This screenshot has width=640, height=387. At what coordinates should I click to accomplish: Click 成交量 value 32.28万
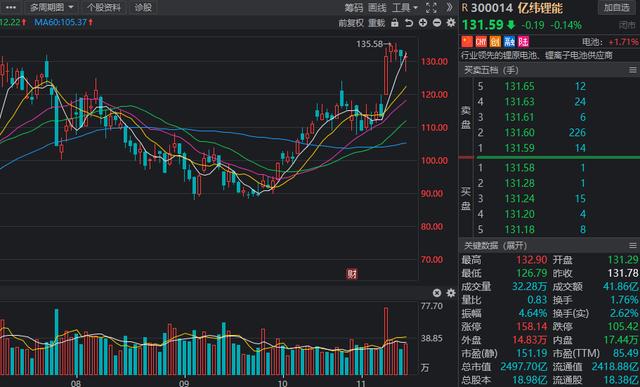(x=529, y=287)
